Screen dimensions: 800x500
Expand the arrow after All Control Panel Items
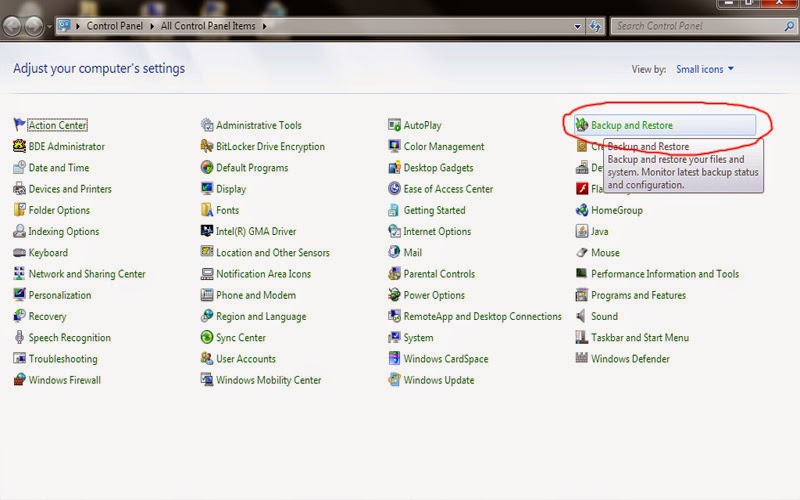(x=264, y=26)
